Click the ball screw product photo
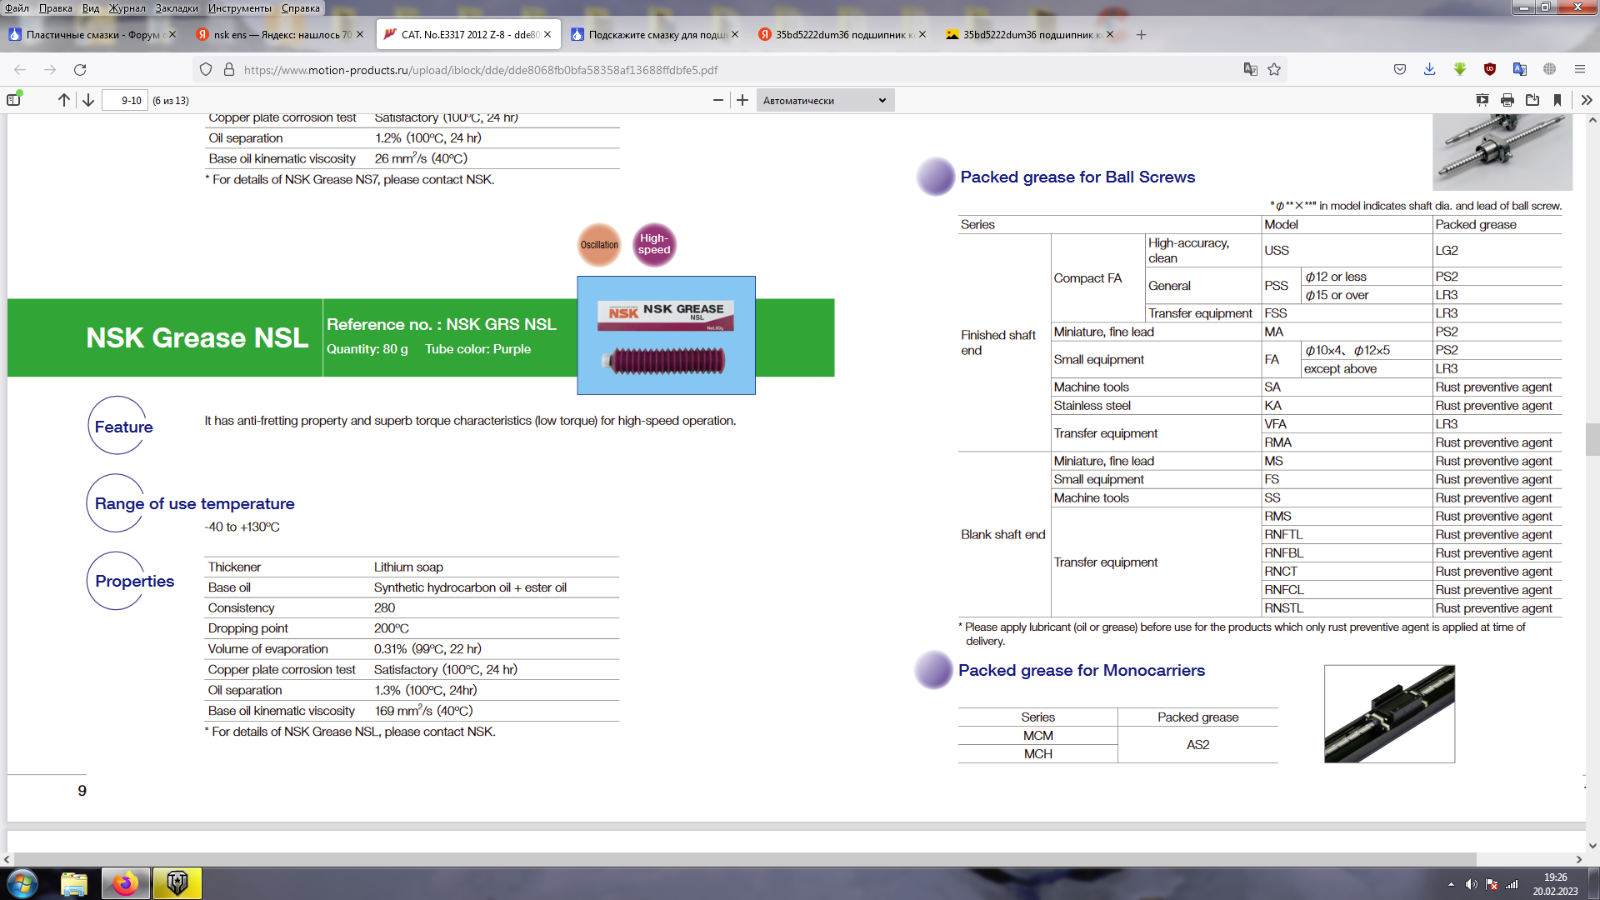This screenshot has height=900, width=1600. coord(1502,151)
